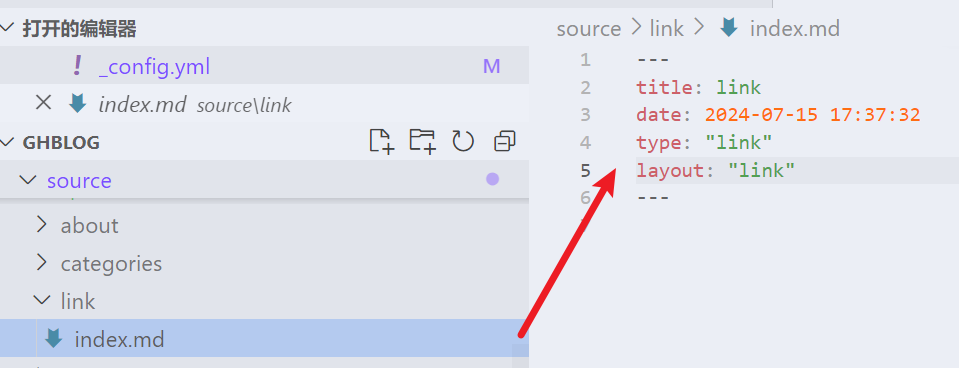959x368 pixels.
Task: Collapse the 打开的编辑器 section
Action: (x=7, y=28)
